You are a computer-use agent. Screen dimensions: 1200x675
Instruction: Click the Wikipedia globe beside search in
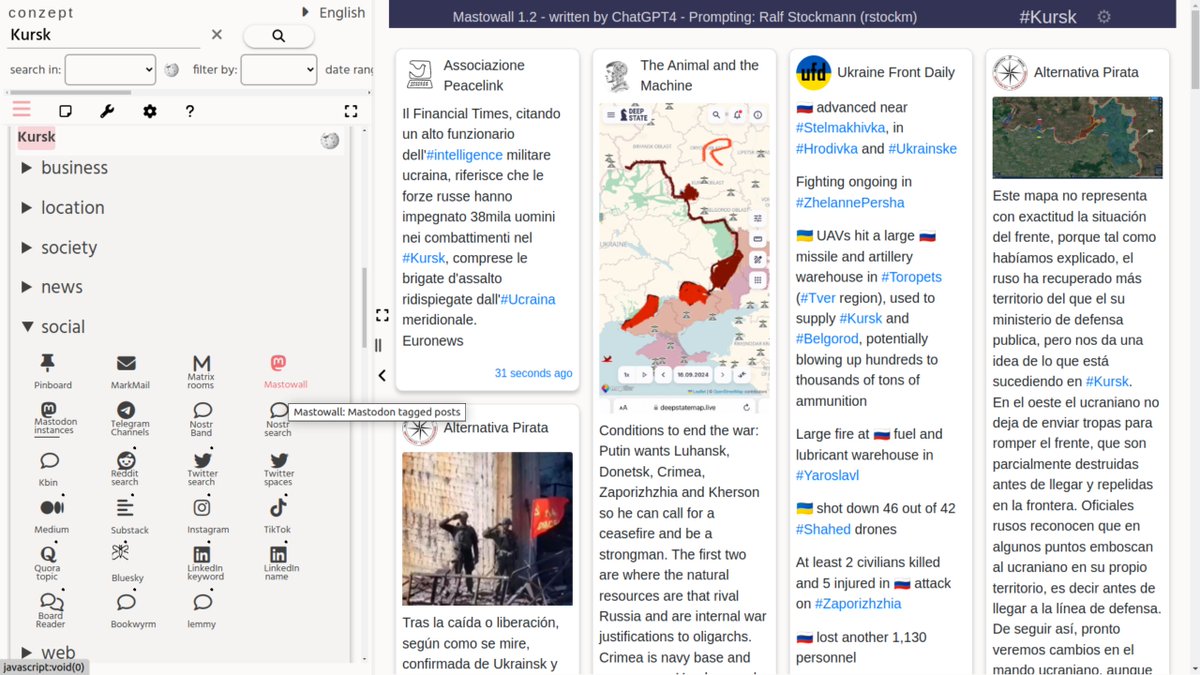[x=172, y=70]
